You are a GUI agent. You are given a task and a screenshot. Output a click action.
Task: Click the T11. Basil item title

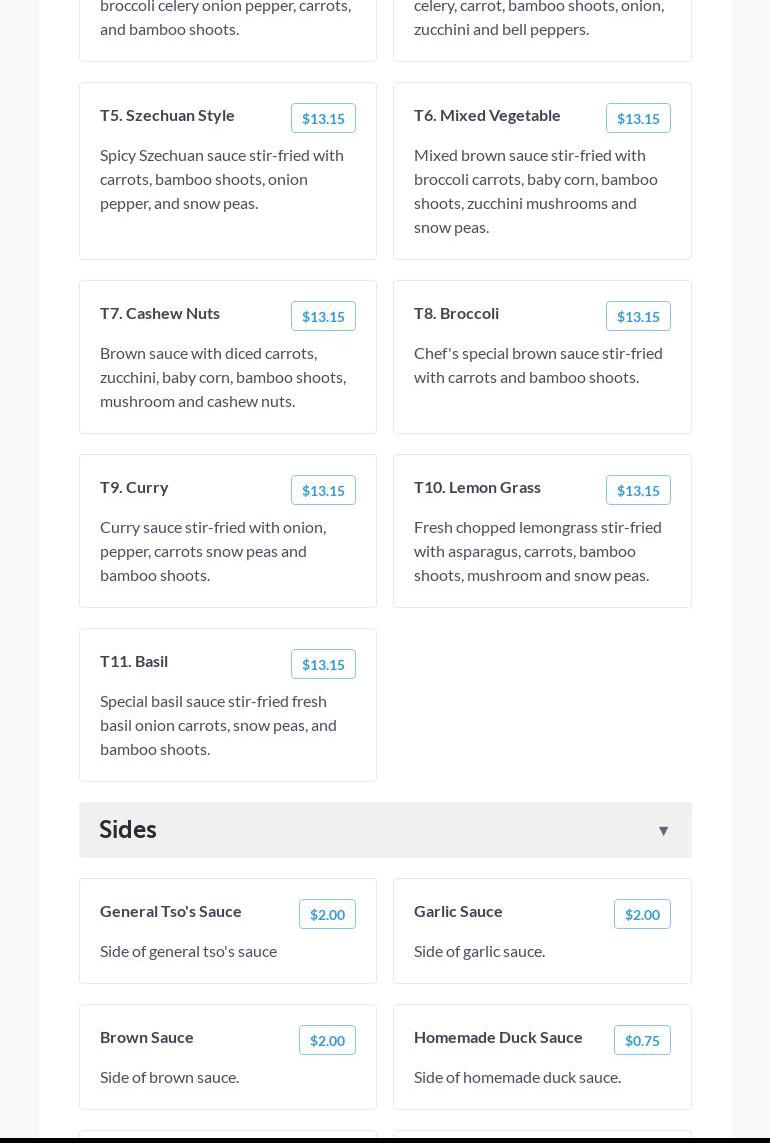tap(134, 661)
